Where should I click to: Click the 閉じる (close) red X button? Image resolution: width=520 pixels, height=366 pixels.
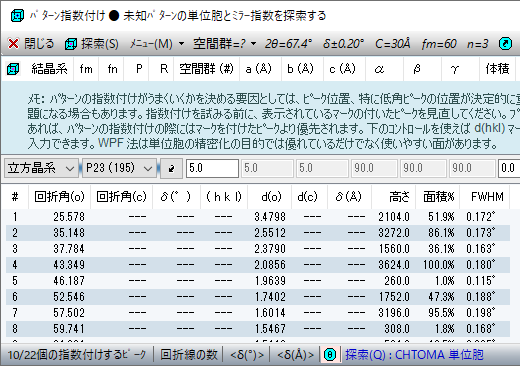31,44
